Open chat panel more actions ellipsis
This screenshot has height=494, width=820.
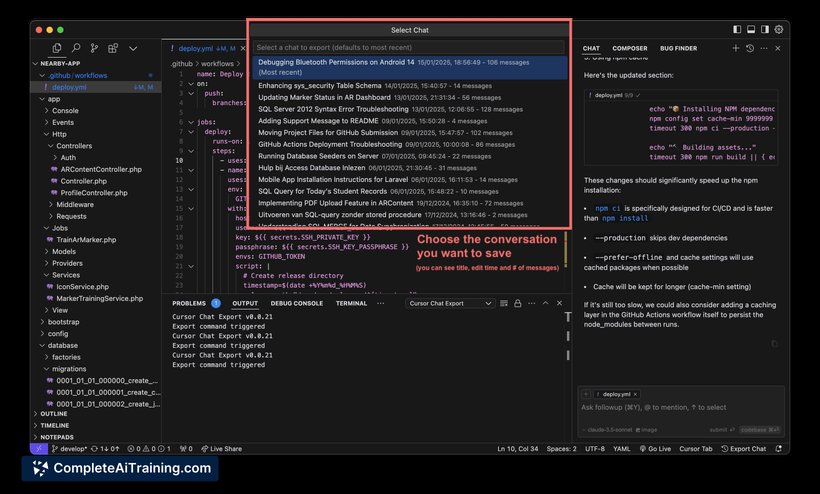point(764,48)
